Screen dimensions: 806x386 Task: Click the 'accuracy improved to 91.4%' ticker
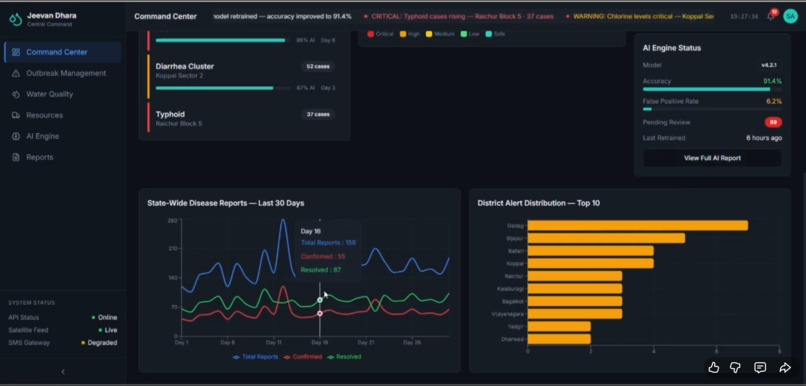coord(282,16)
